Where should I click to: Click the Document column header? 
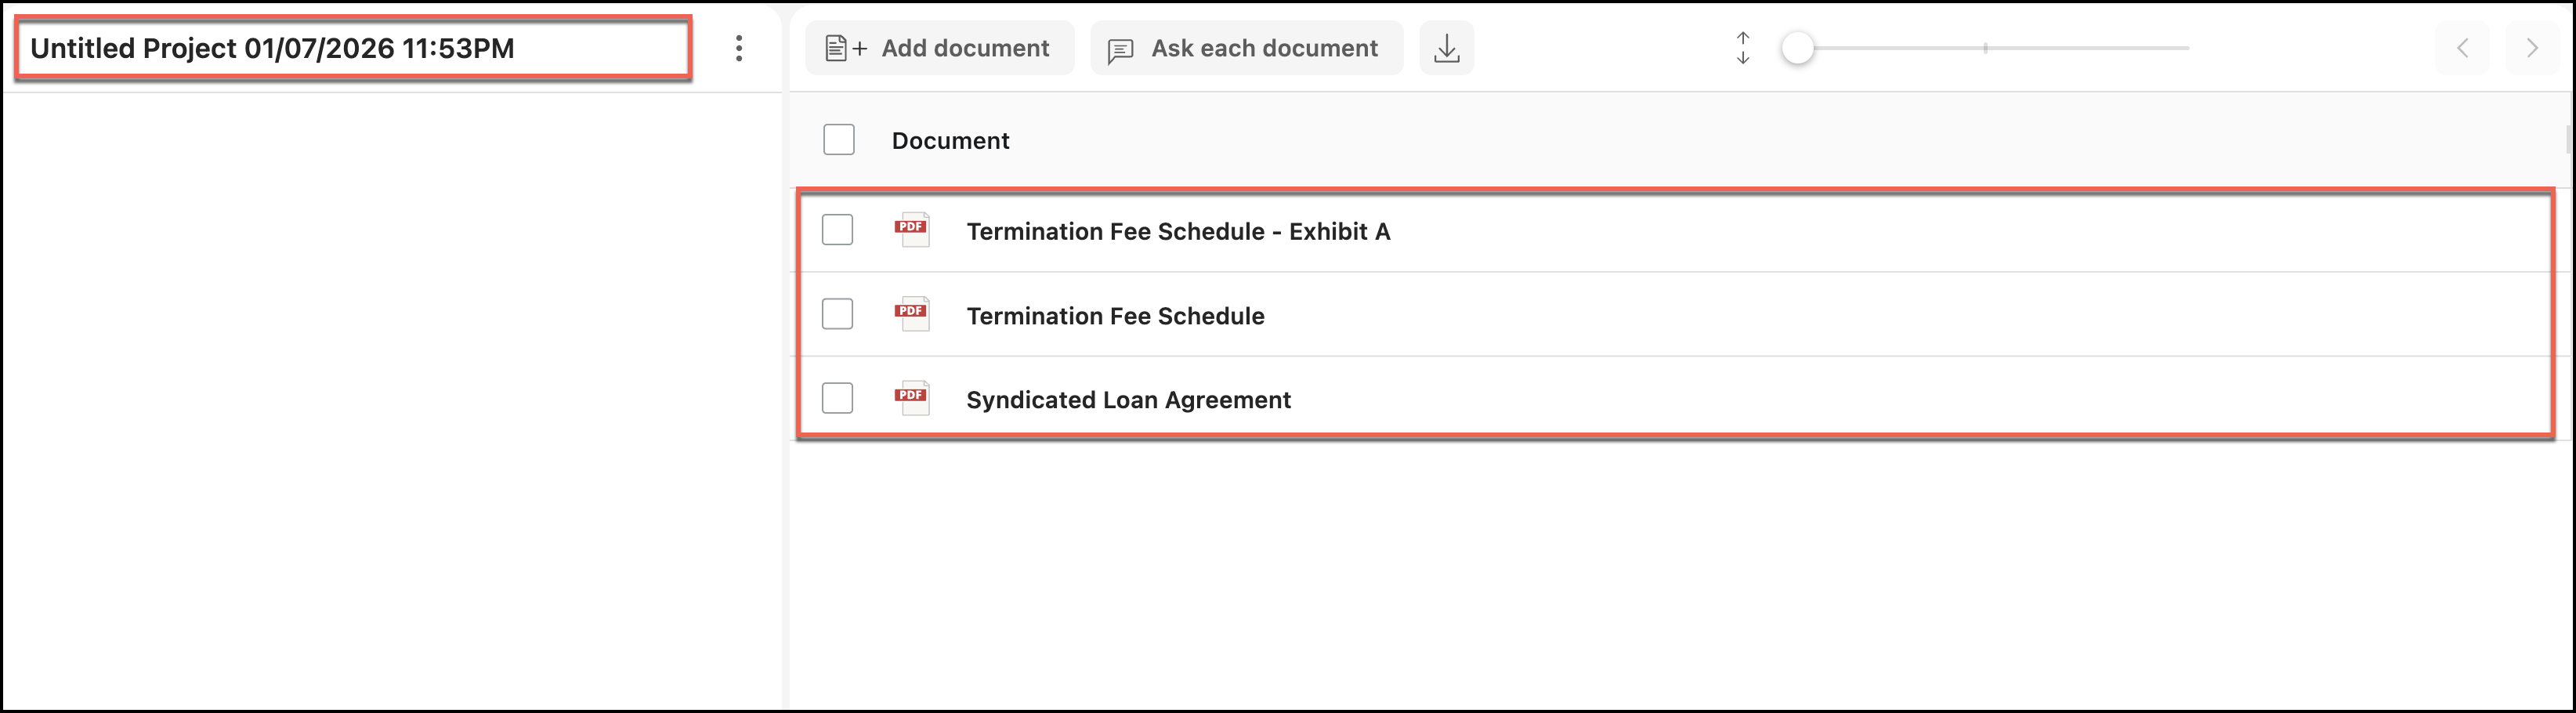click(x=950, y=141)
